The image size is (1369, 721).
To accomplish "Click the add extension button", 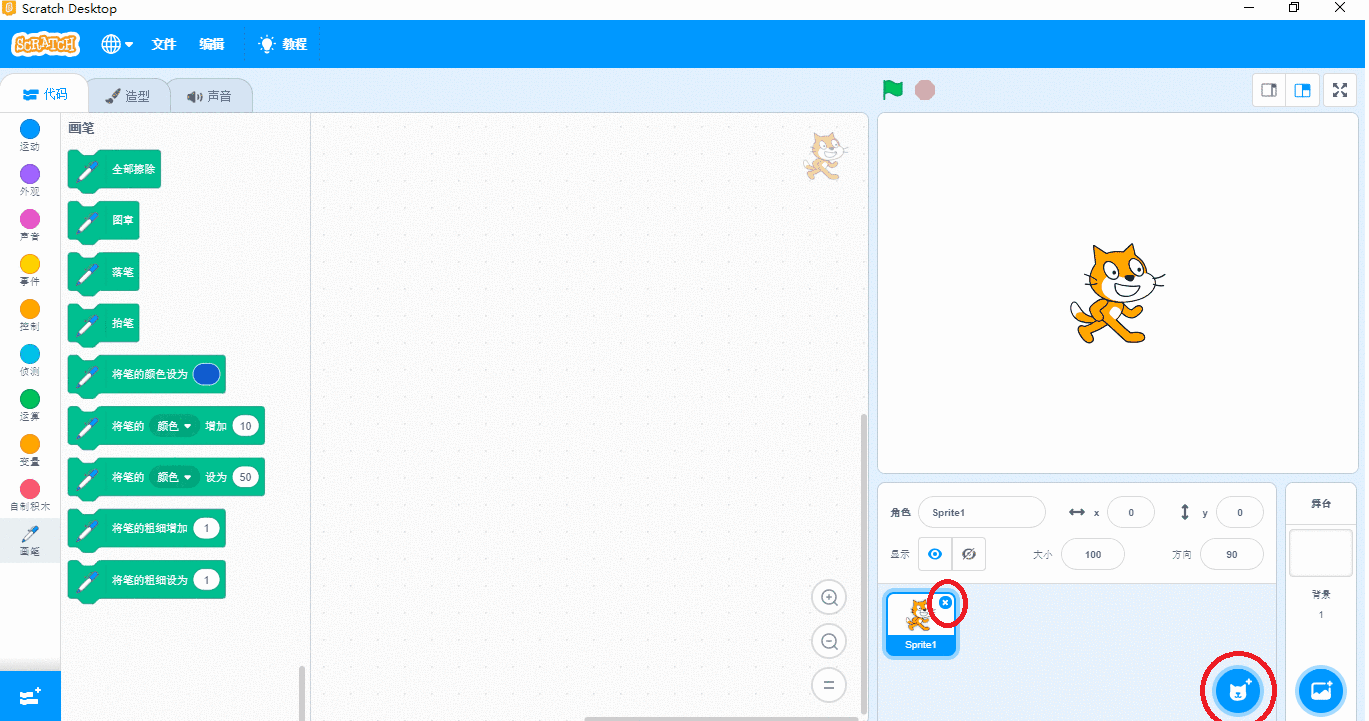I will pos(30,696).
